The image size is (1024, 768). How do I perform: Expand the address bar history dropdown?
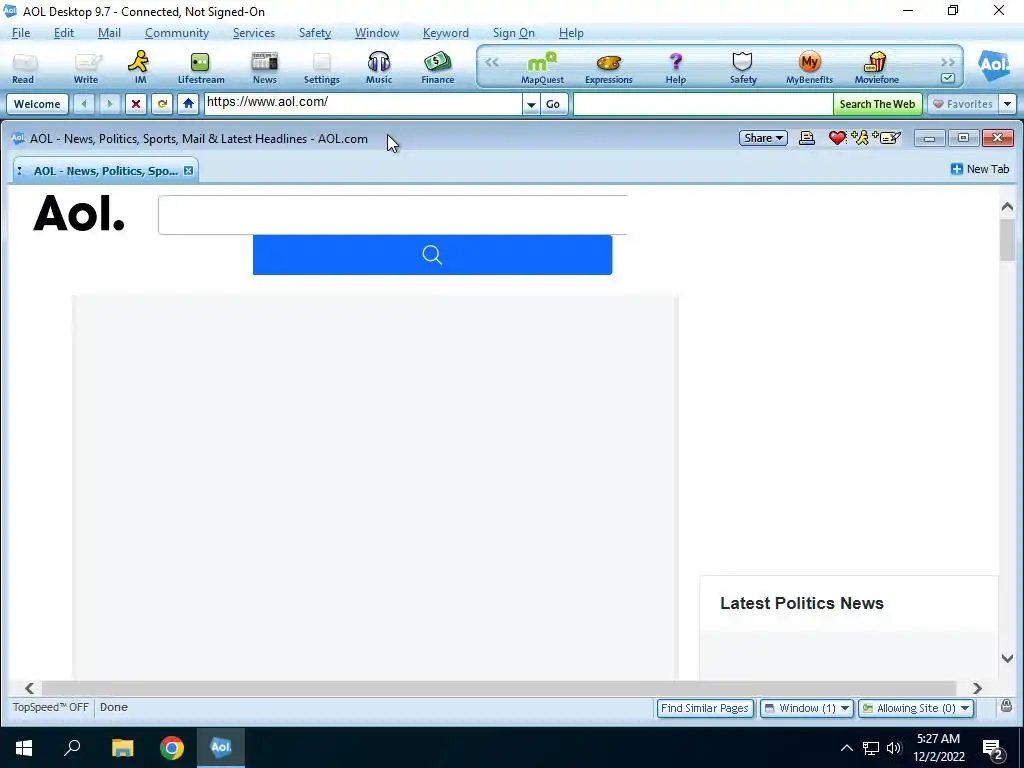click(531, 104)
